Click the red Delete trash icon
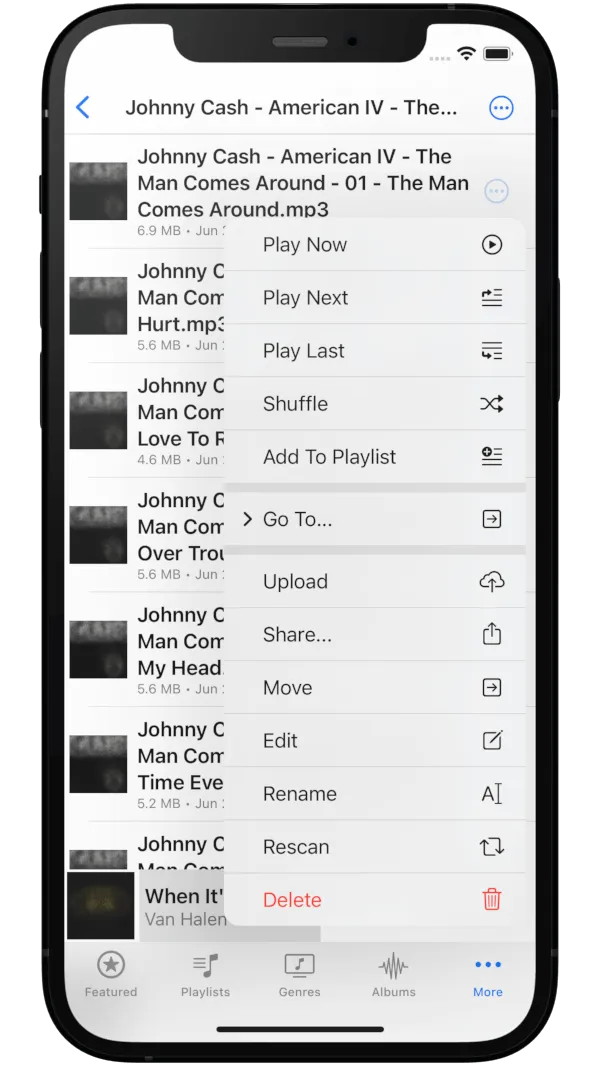600x1066 pixels. click(x=491, y=899)
